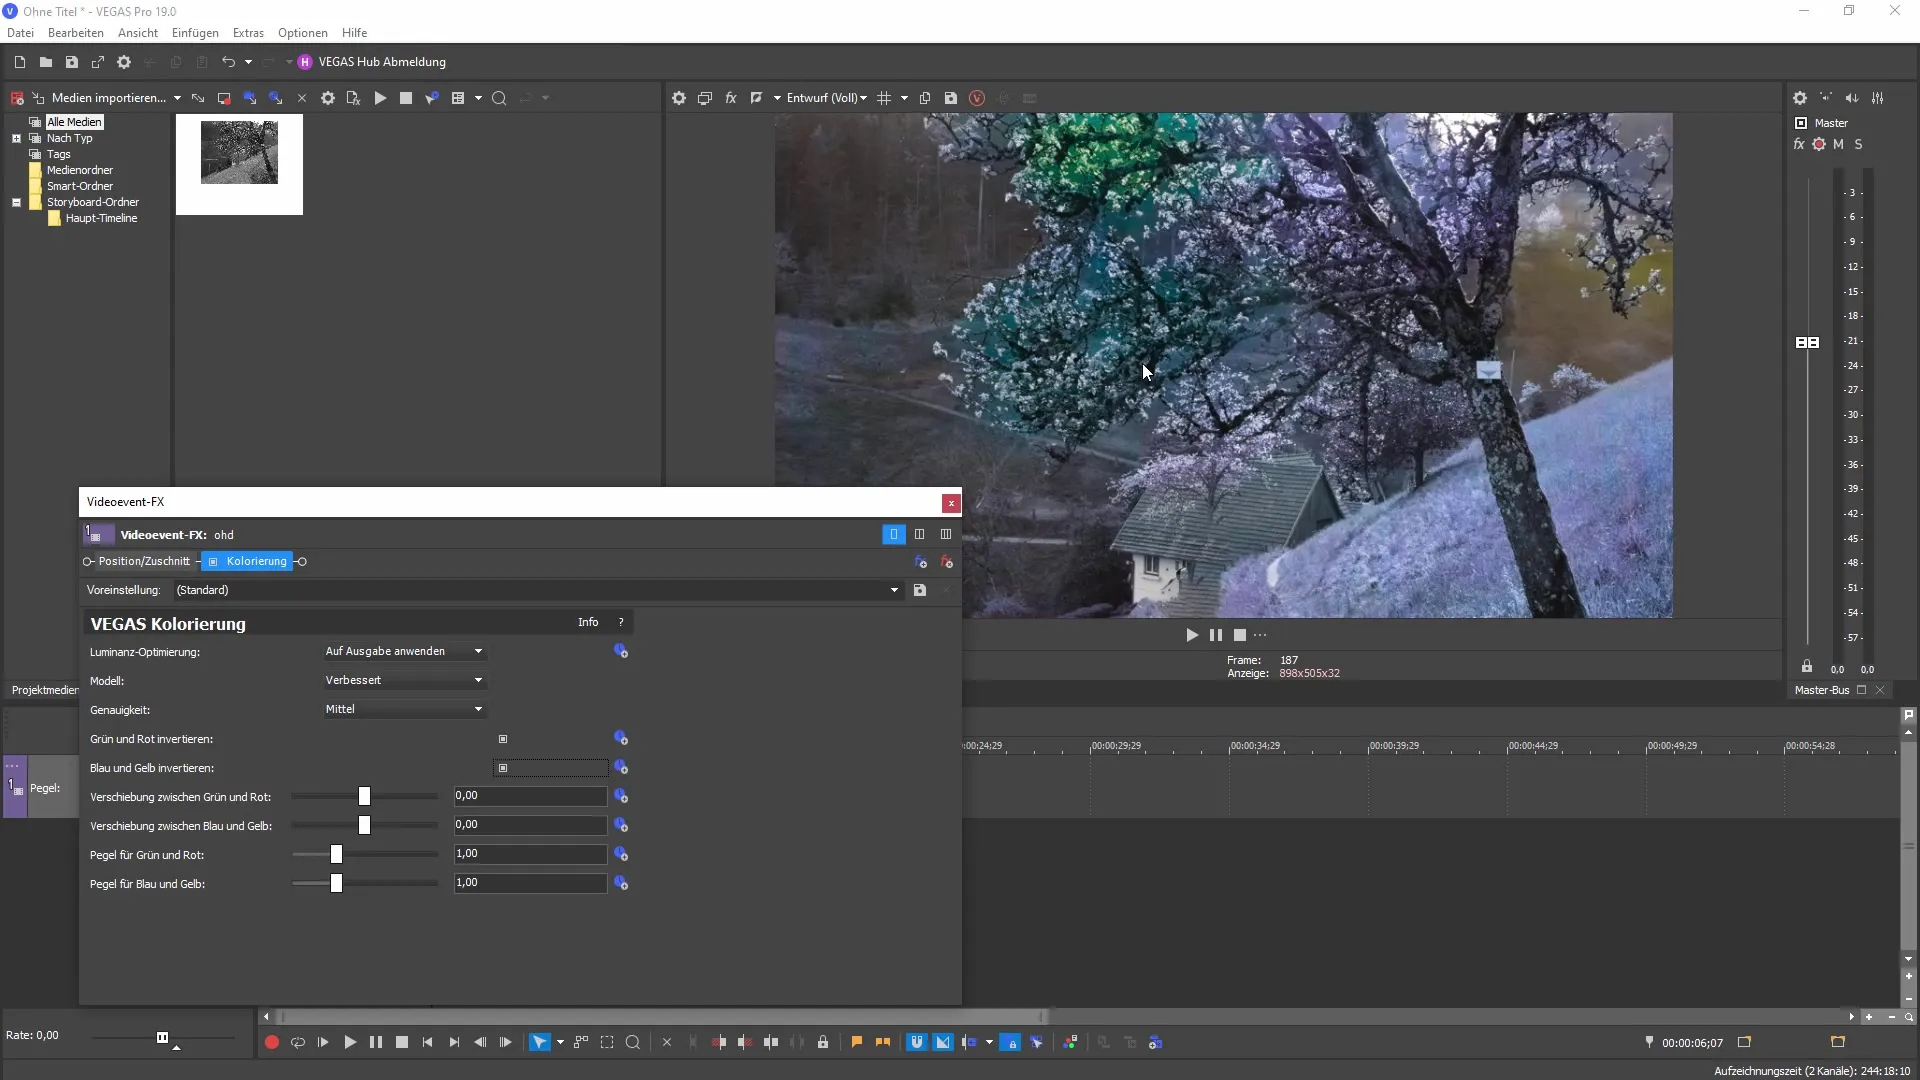Solo the Master bus with S button
This screenshot has height=1080, width=1920.
click(x=1859, y=145)
